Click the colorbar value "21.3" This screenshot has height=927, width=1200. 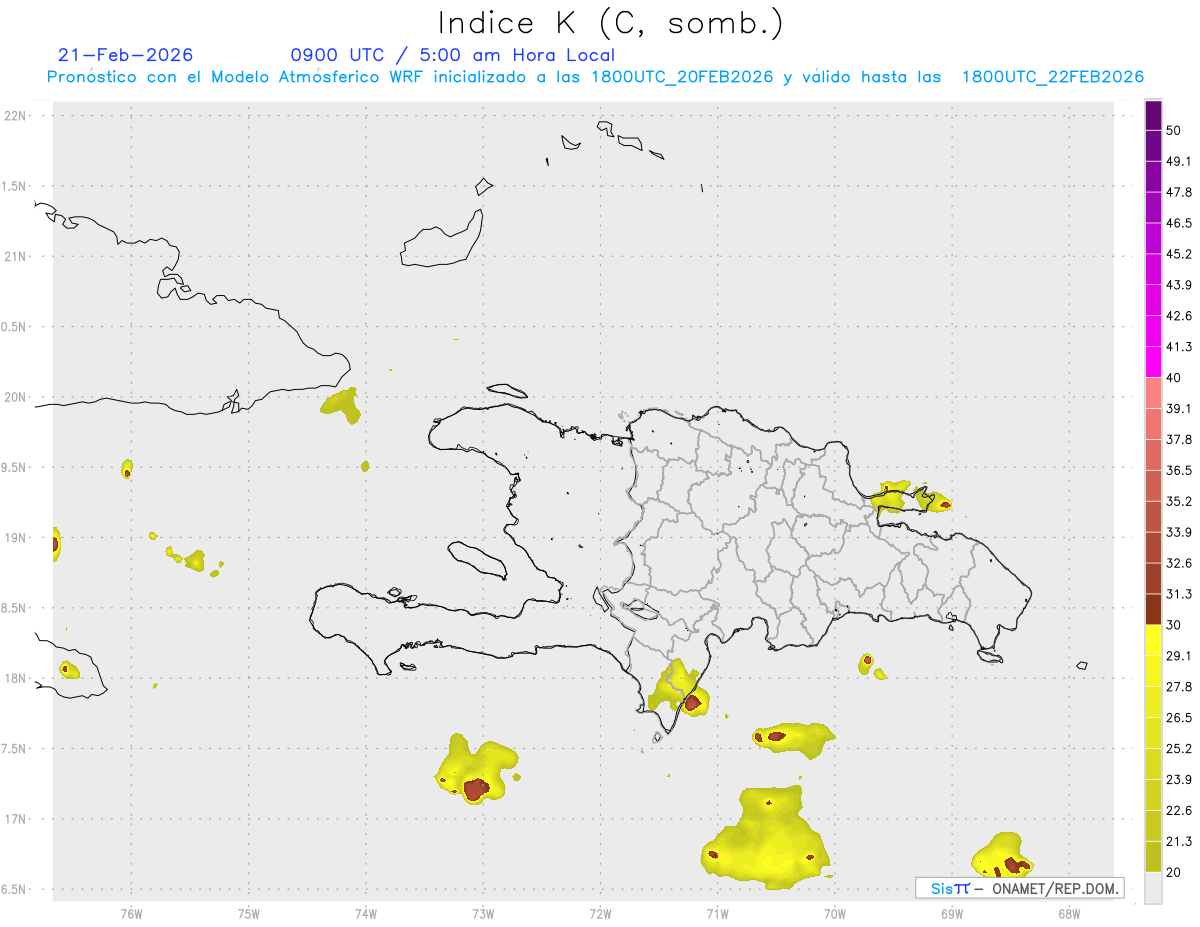[x=1179, y=842]
